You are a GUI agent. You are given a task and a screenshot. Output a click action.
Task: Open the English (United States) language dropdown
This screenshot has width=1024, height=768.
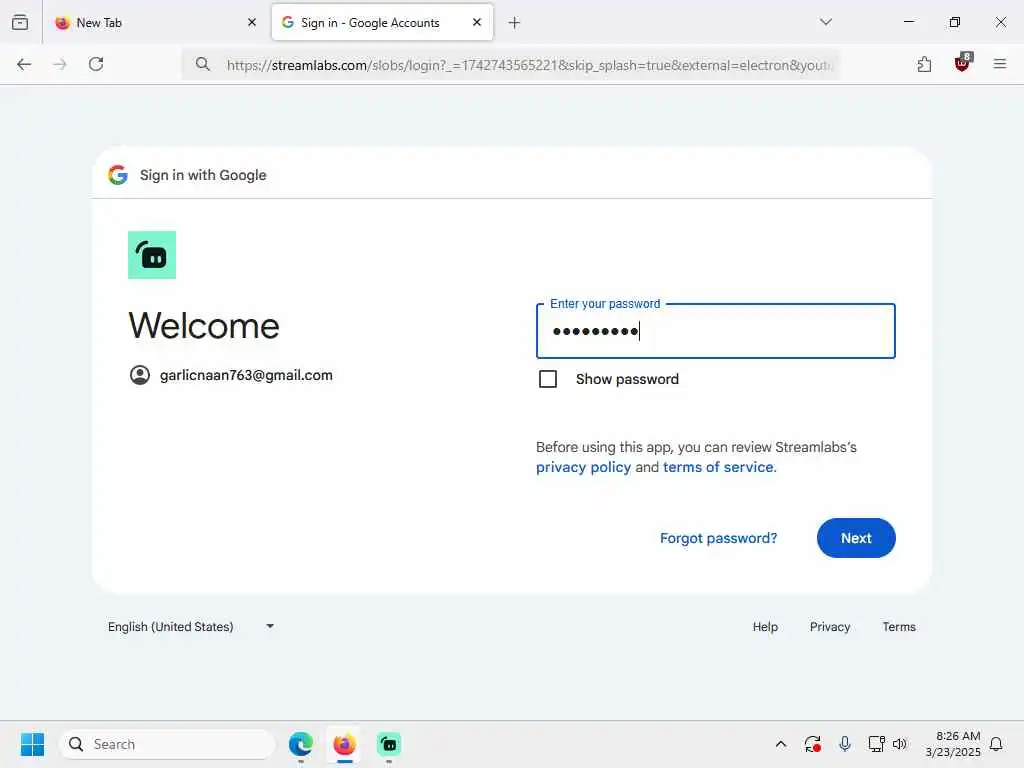191,627
